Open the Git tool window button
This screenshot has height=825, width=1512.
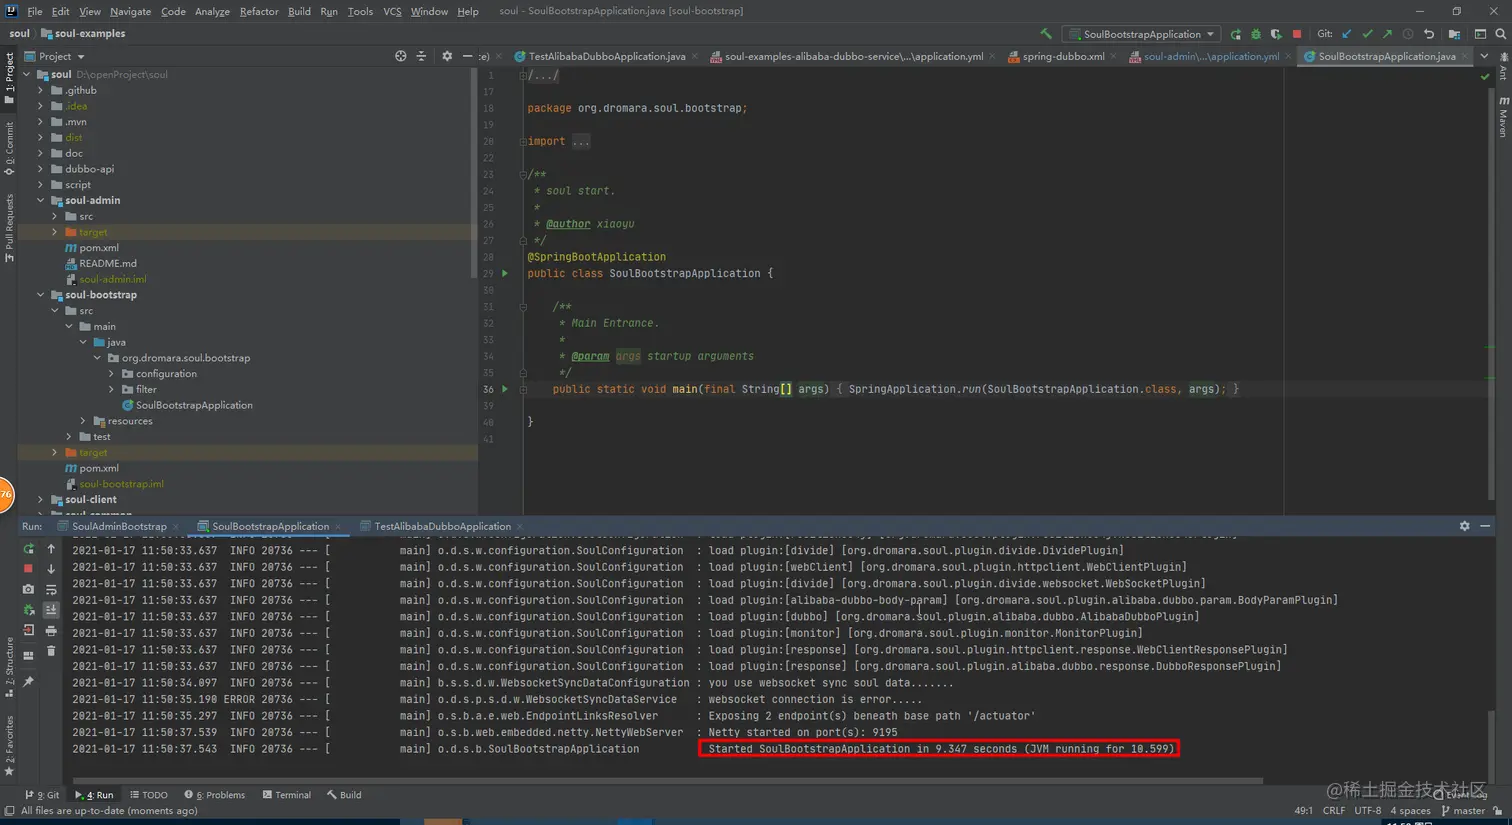point(42,795)
